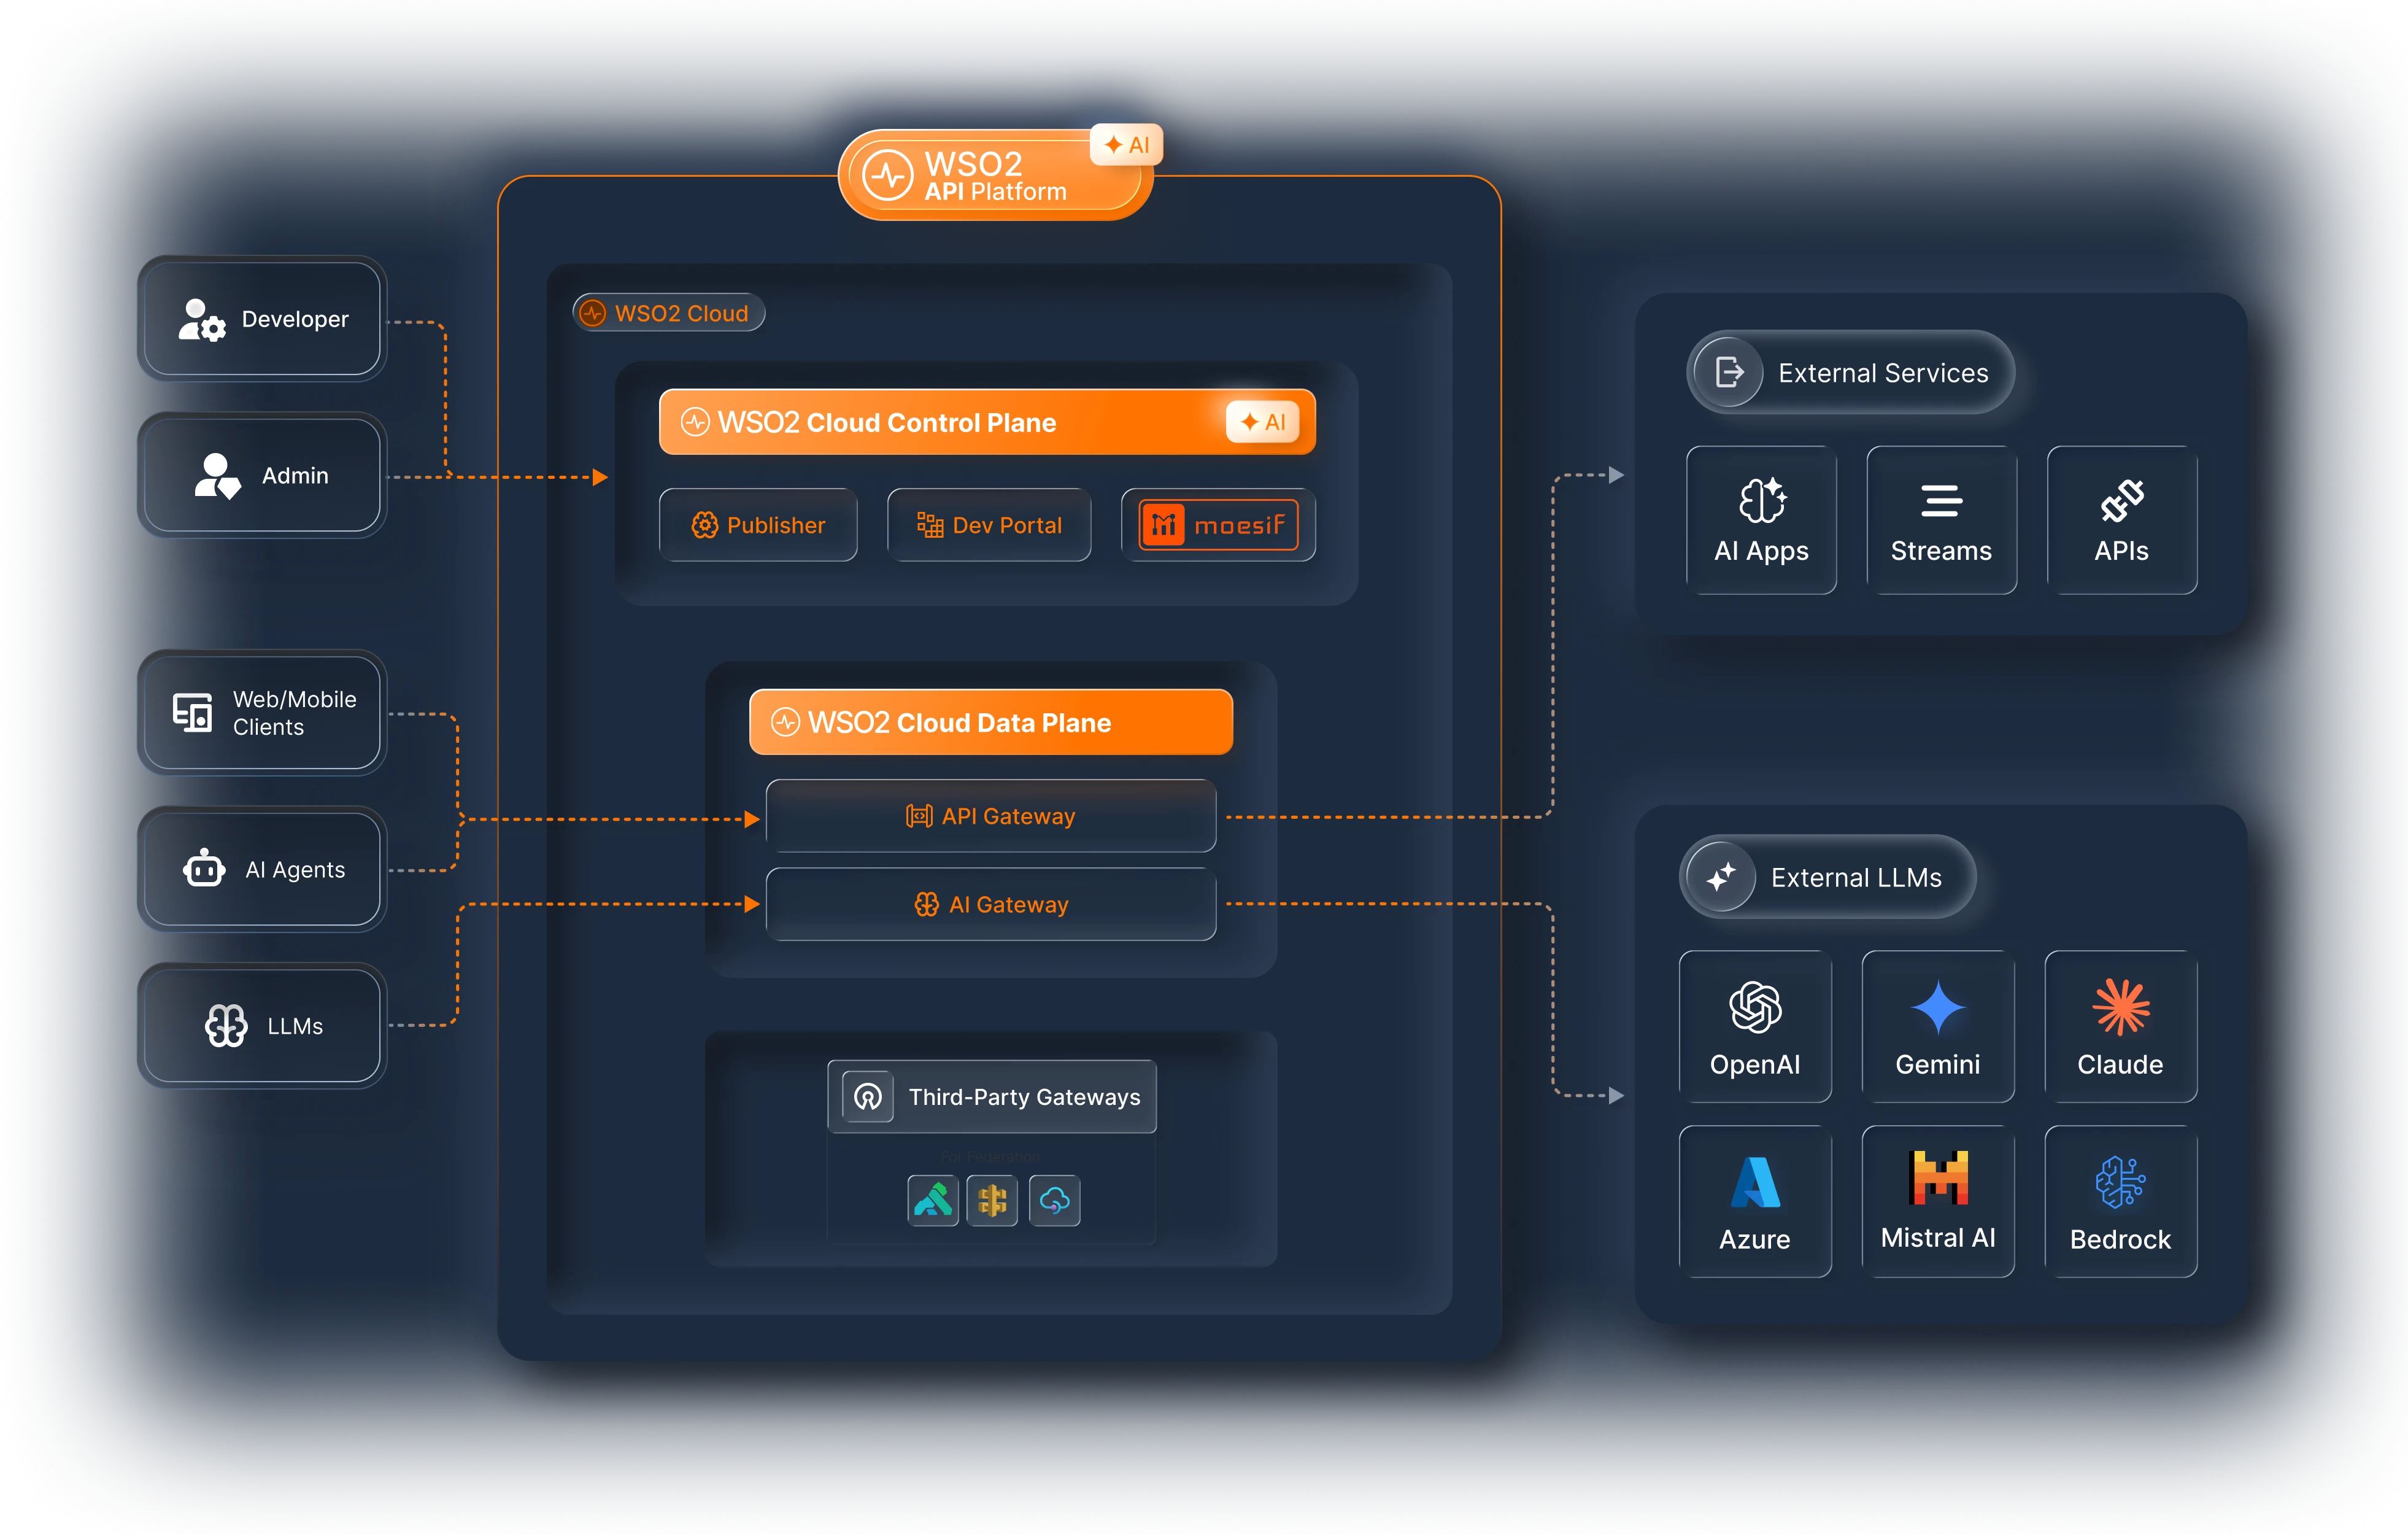Select the AI Gateway box

(991, 904)
